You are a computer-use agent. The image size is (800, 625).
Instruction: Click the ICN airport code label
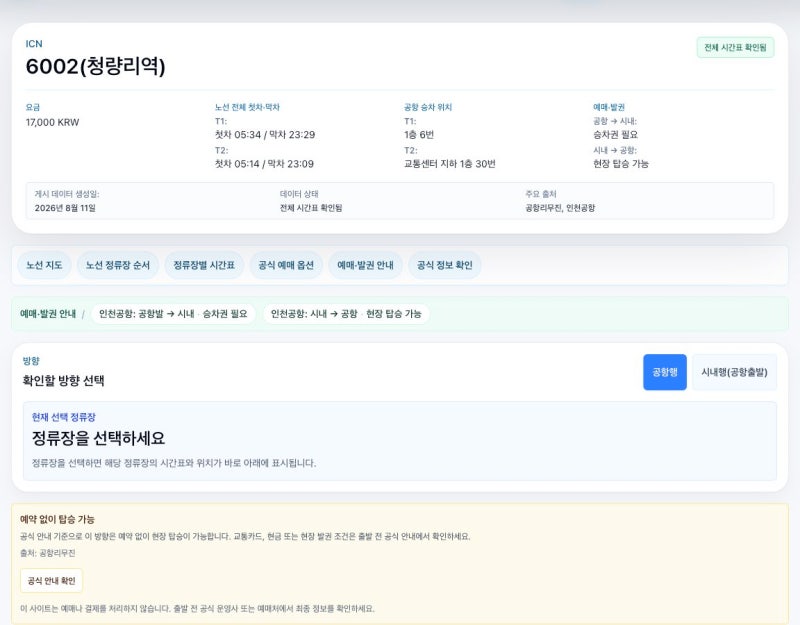[34, 44]
